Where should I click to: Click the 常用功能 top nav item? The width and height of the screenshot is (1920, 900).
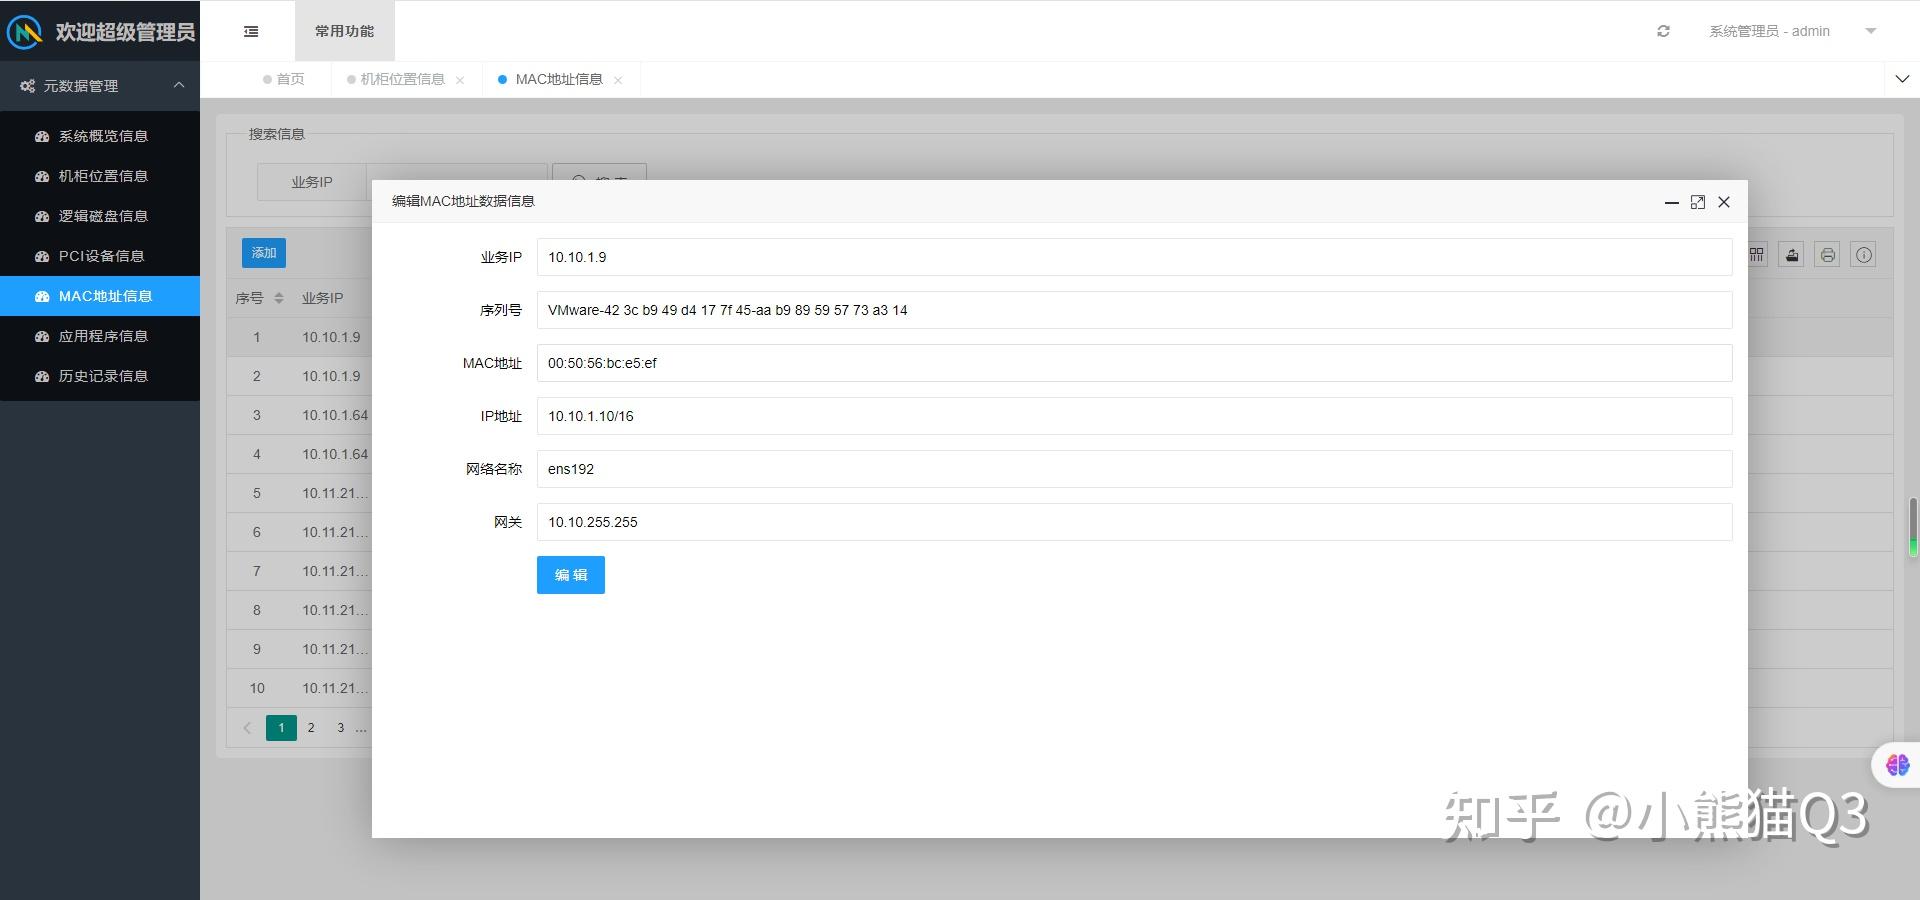(344, 31)
